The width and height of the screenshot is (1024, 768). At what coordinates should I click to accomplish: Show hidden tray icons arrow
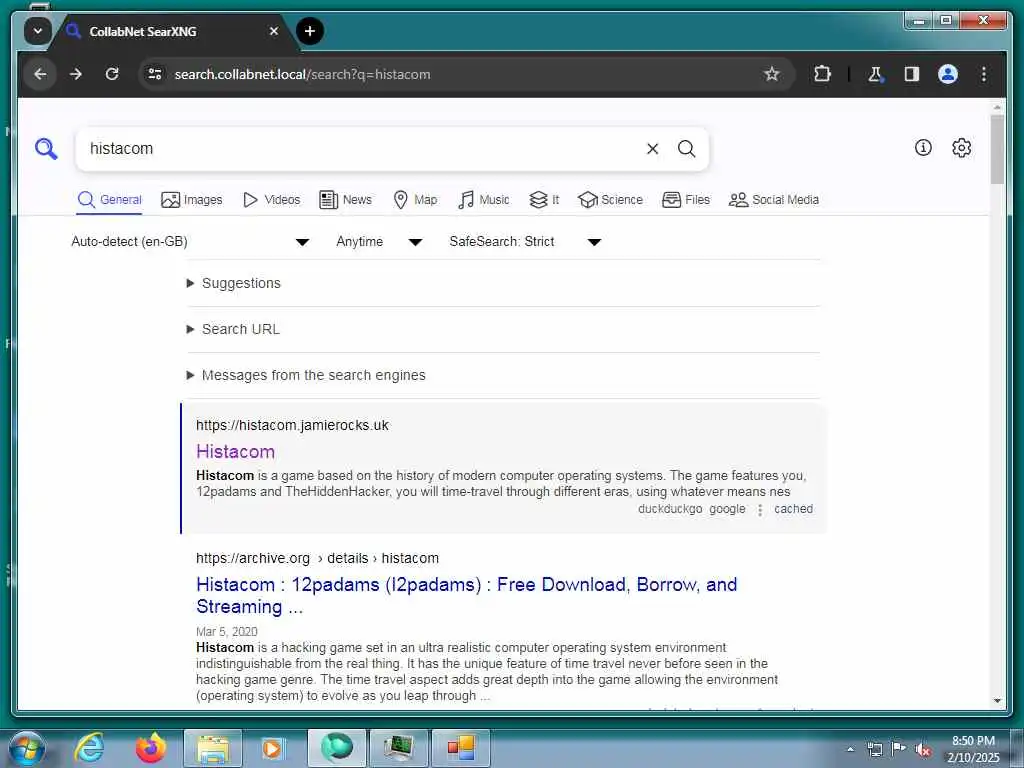click(x=850, y=749)
